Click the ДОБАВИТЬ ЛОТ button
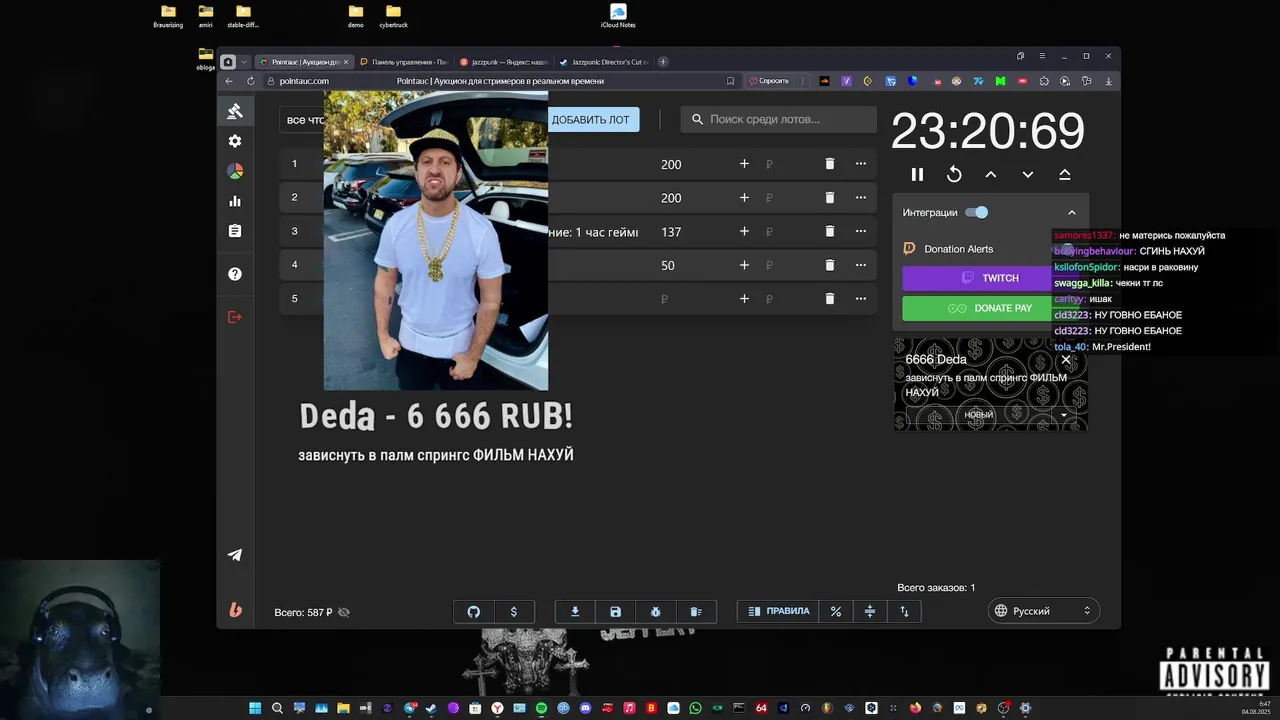The height and width of the screenshot is (720, 1280). (x=590, y=120)
